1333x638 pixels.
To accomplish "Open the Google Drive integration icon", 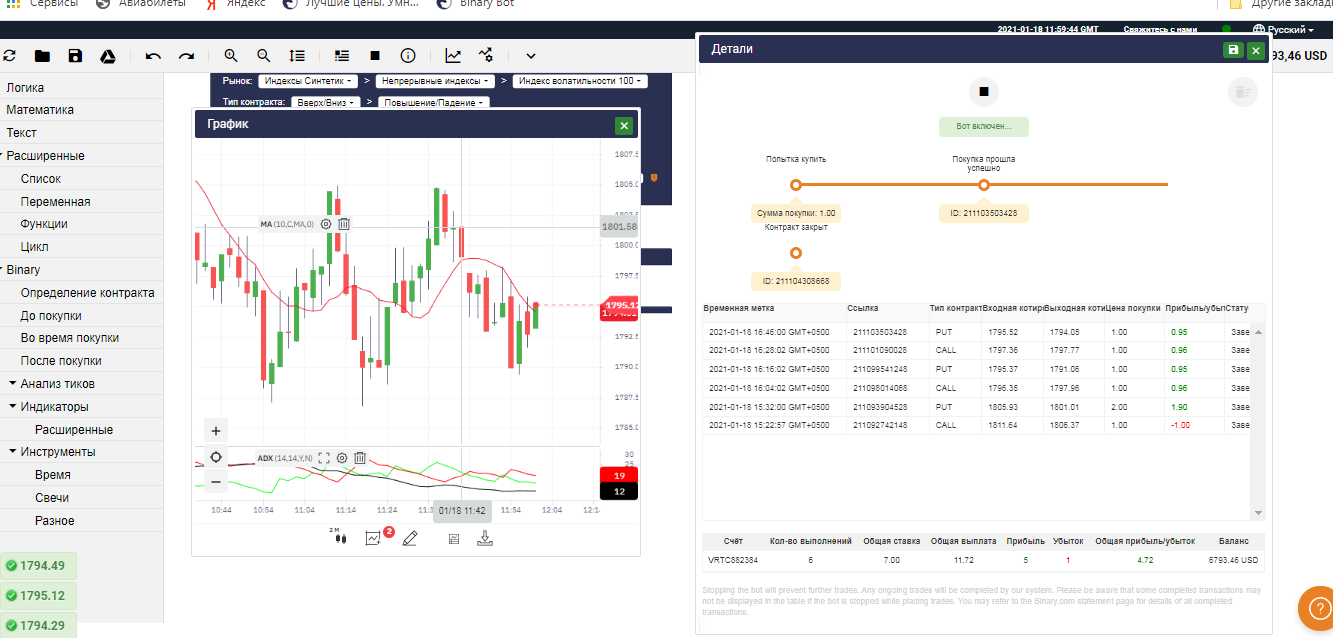I will point(109,56).
